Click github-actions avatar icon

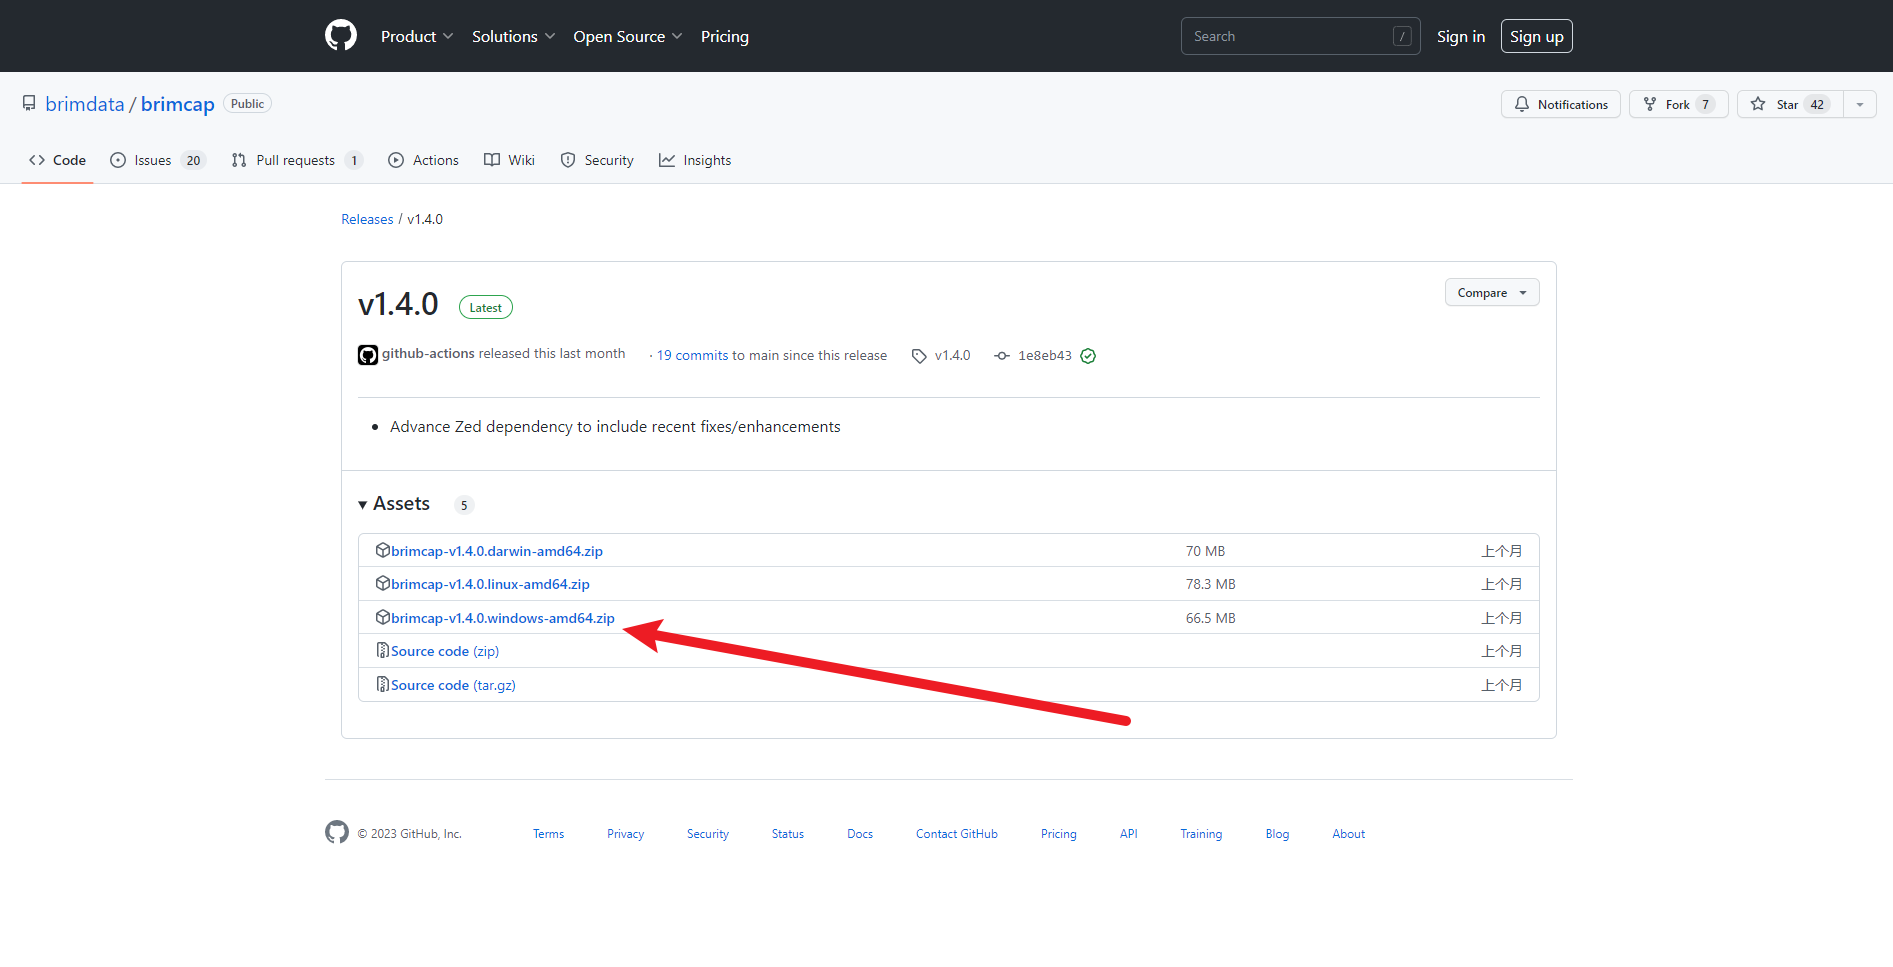pos(368,355)
